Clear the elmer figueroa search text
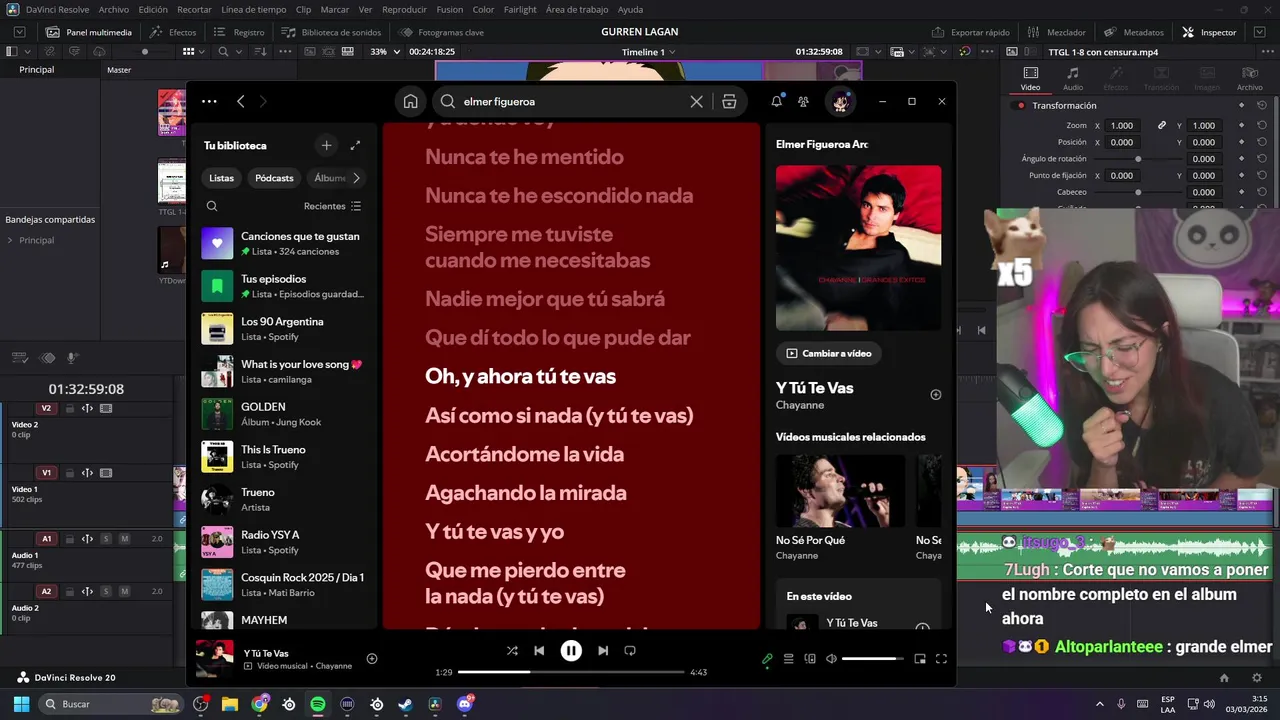 point(697,101)
